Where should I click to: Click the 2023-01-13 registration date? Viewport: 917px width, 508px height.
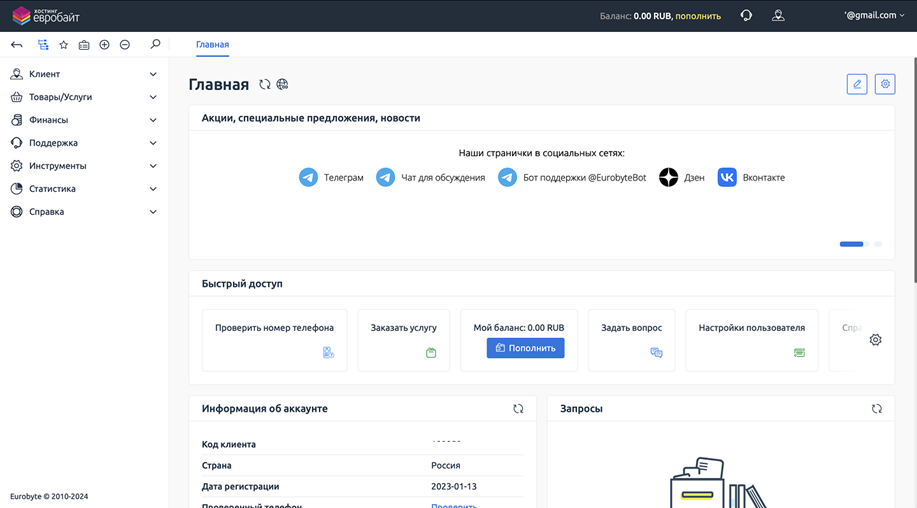coord(453,486)
